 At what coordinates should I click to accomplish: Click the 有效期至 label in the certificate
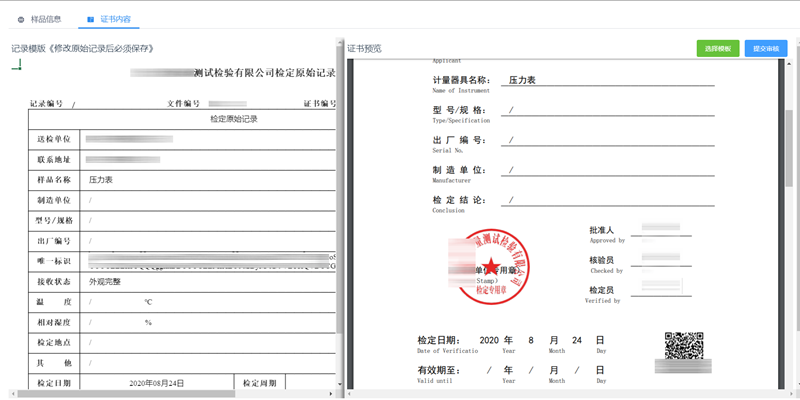[x=439, y=370]
